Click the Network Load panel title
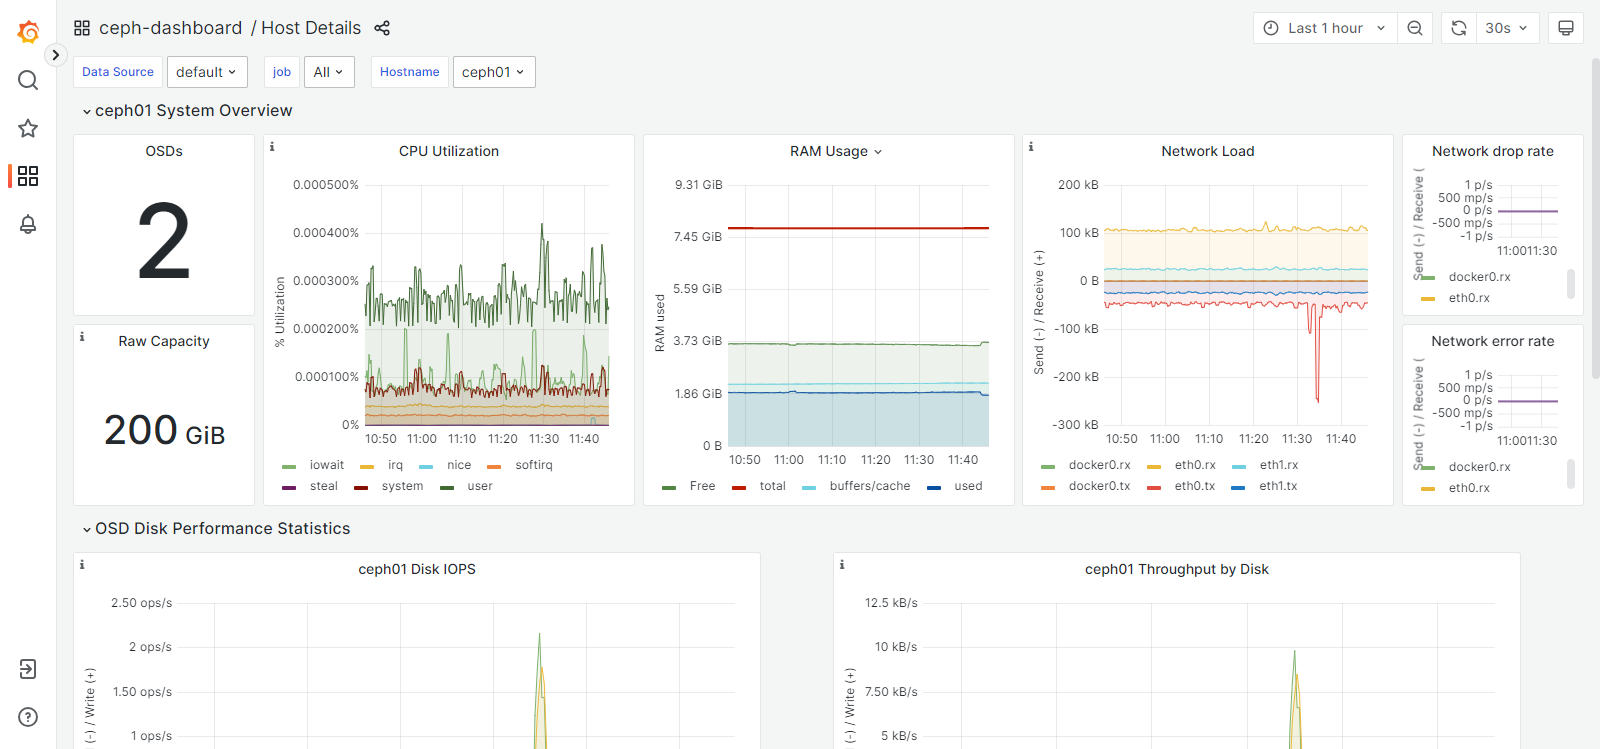The image size is (1600, 749). (x=1207, y=151)
